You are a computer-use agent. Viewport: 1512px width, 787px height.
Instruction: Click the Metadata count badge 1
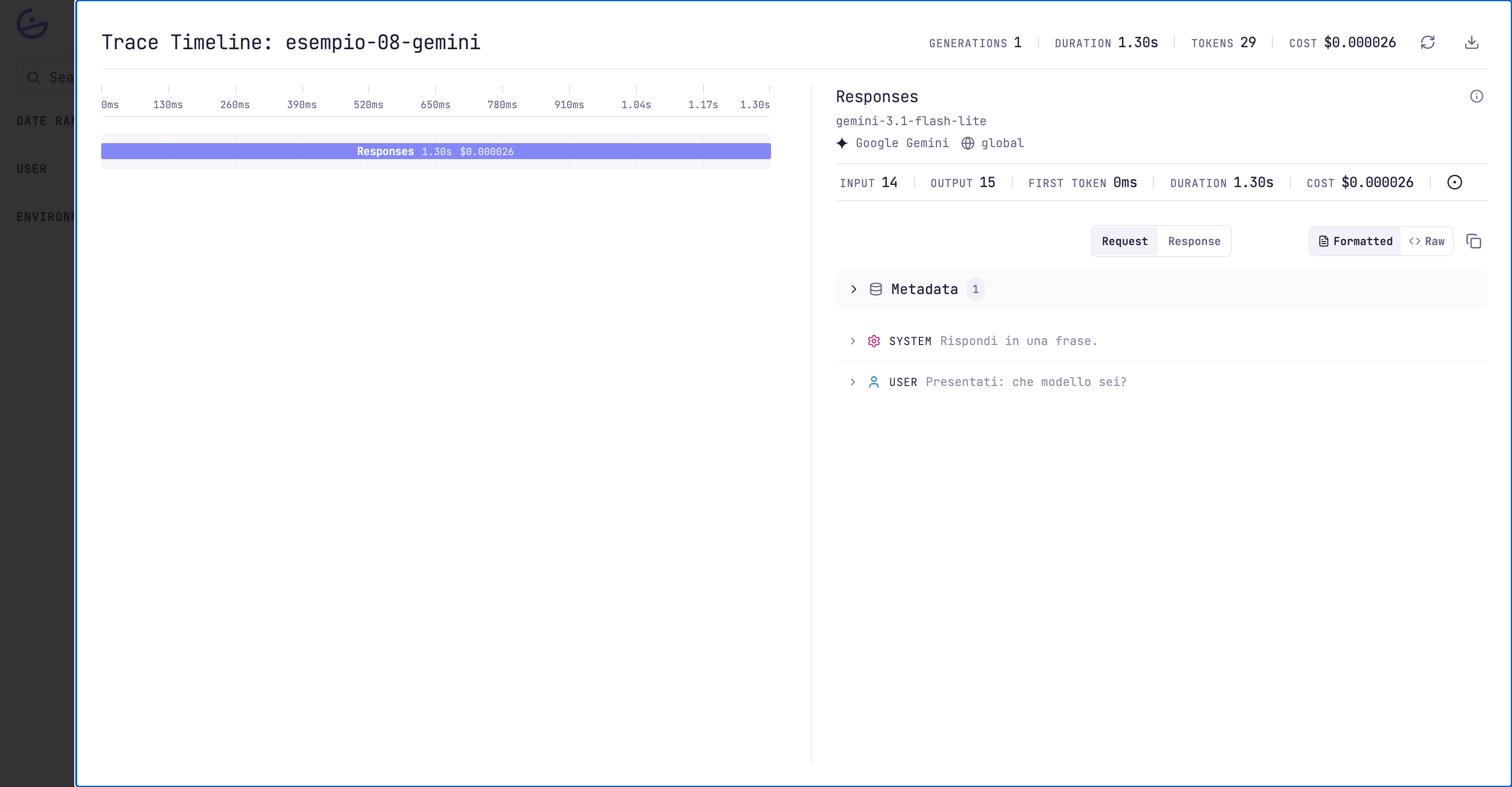[976, 289]
